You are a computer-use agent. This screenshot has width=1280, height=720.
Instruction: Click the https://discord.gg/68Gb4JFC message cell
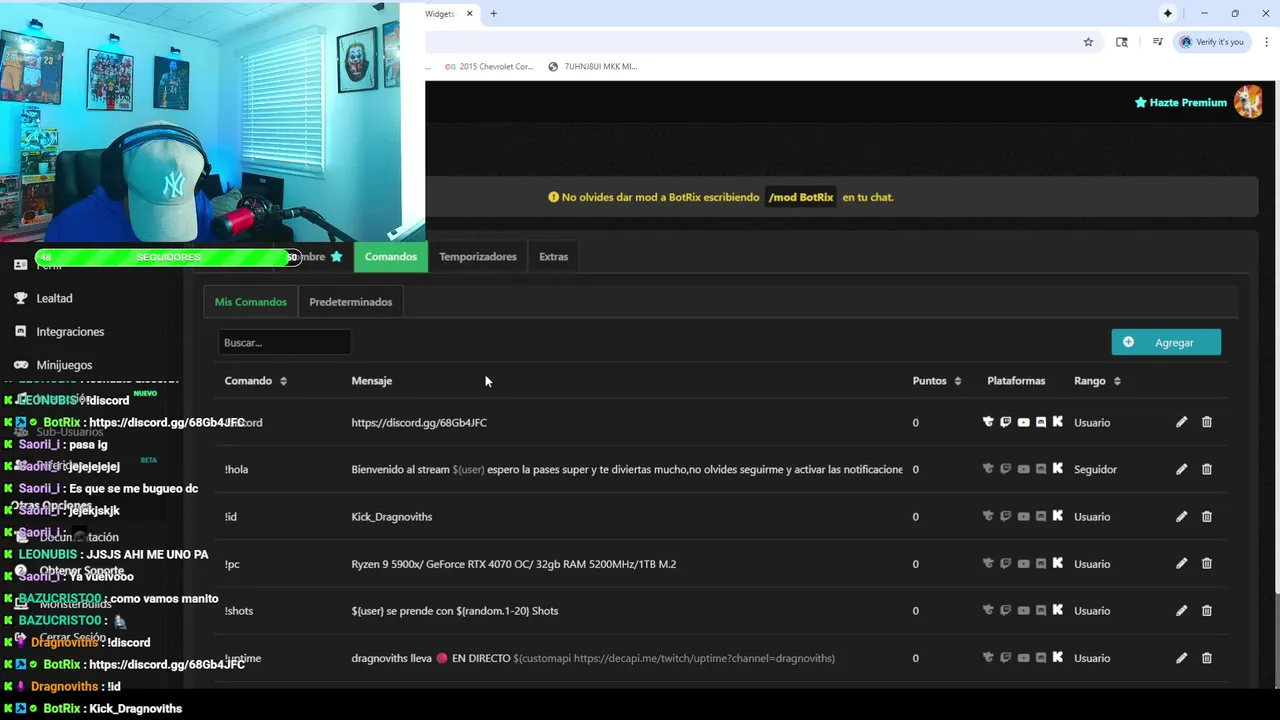(419, 423)
